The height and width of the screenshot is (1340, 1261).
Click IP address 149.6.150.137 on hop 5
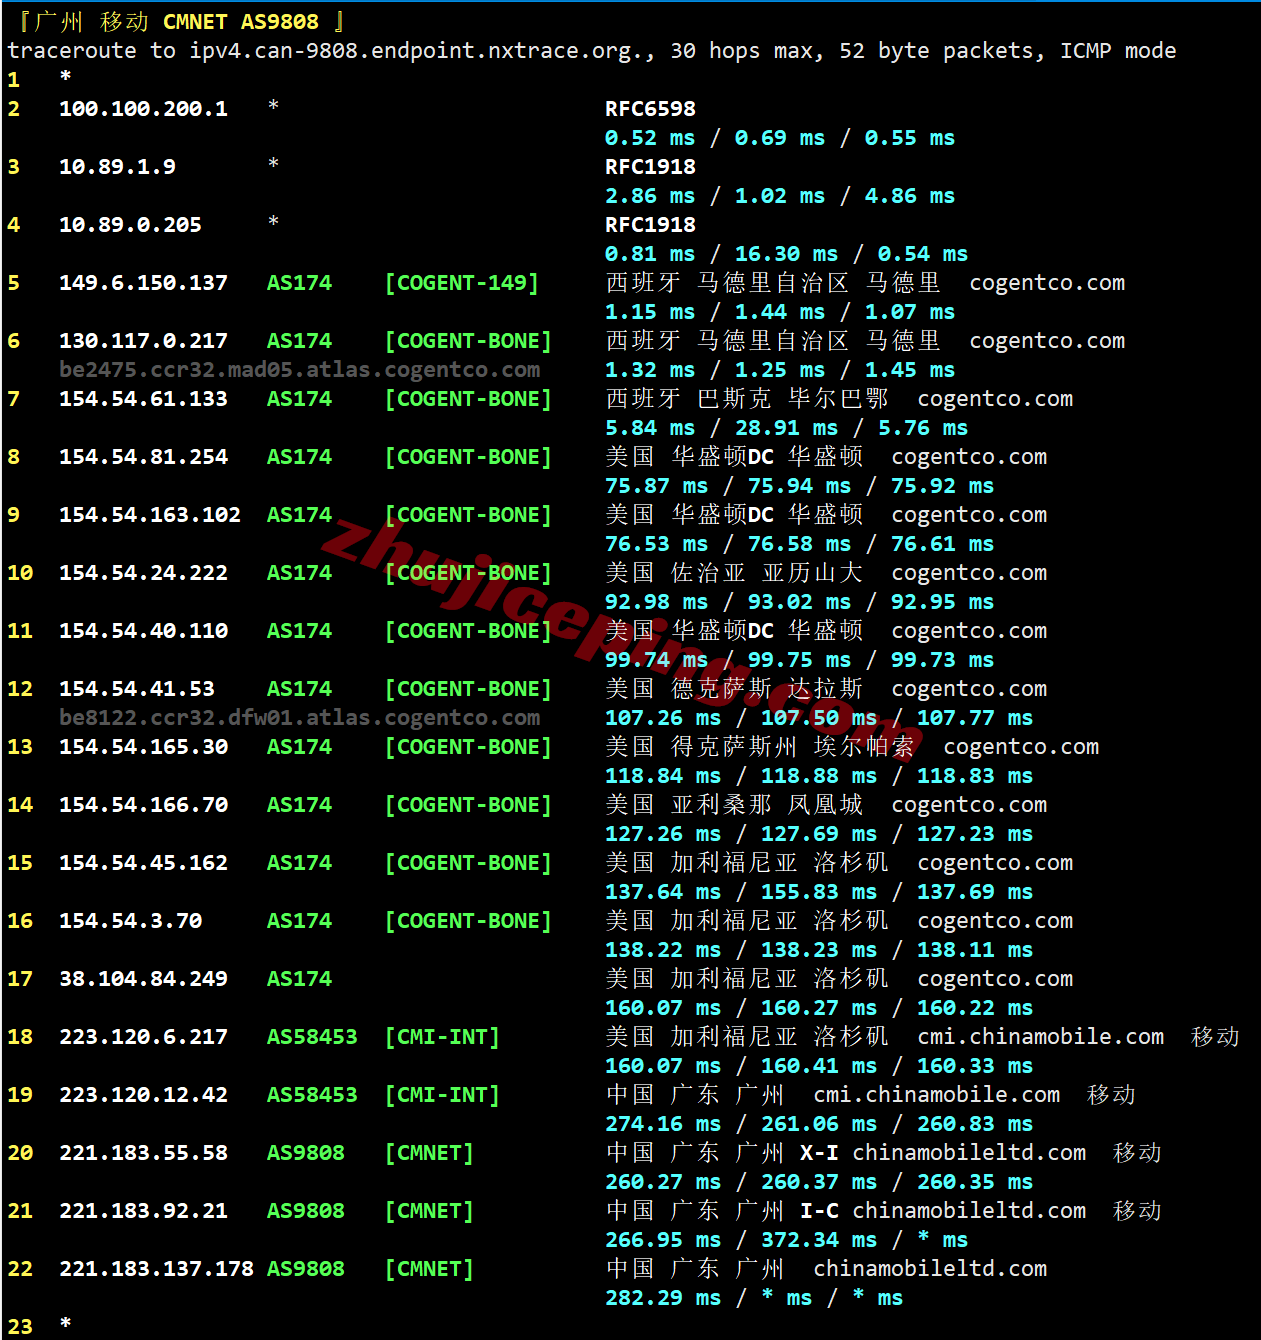click(143, 283)
